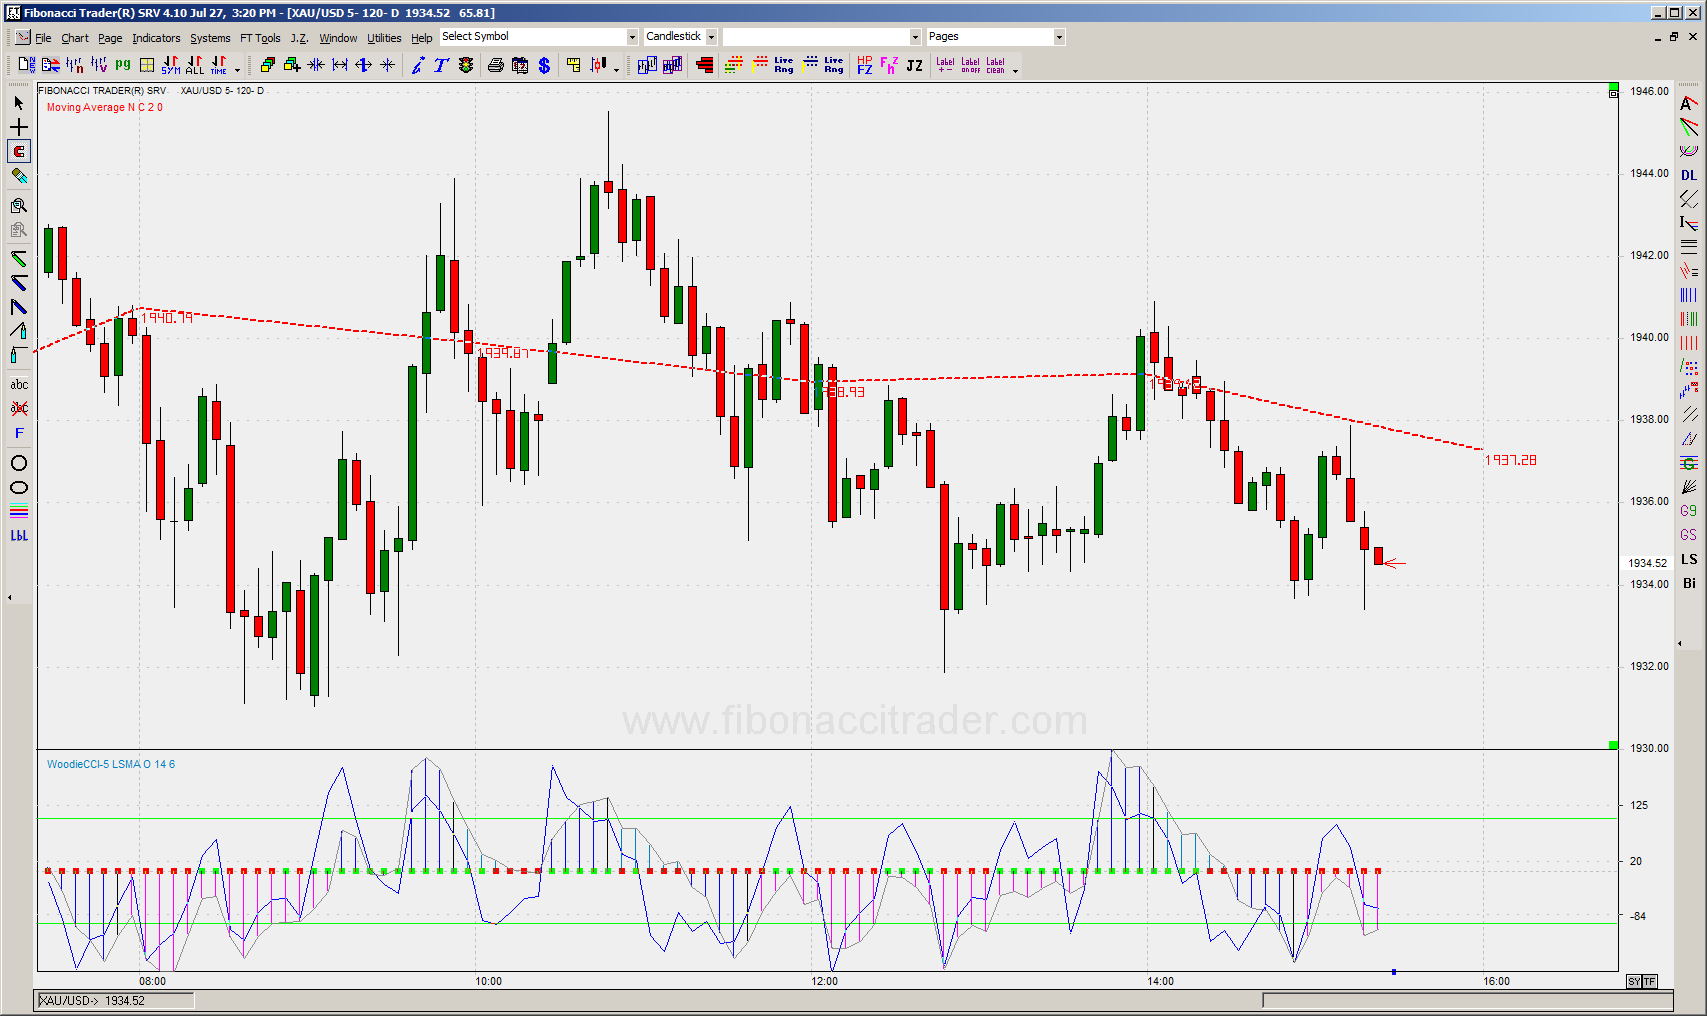The image size is (1707, 1016).
Task: Click the green pg page icon
Action: click(123, 65)
